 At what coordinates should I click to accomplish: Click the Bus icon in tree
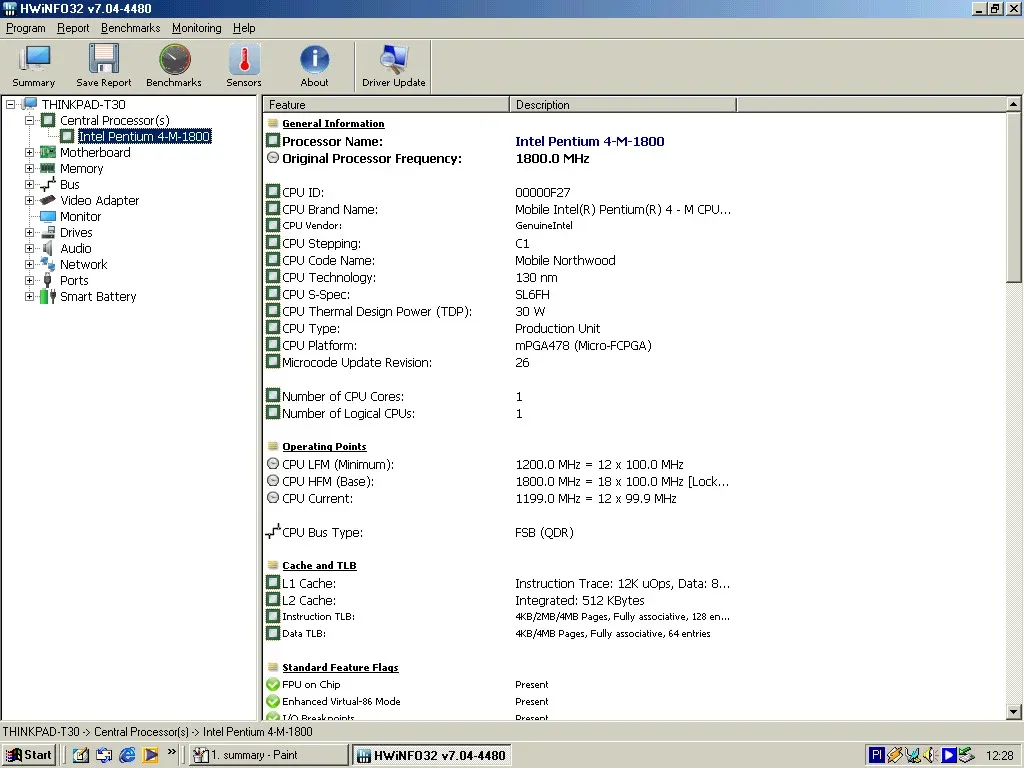pyautogui.click(x=48, y=184)
